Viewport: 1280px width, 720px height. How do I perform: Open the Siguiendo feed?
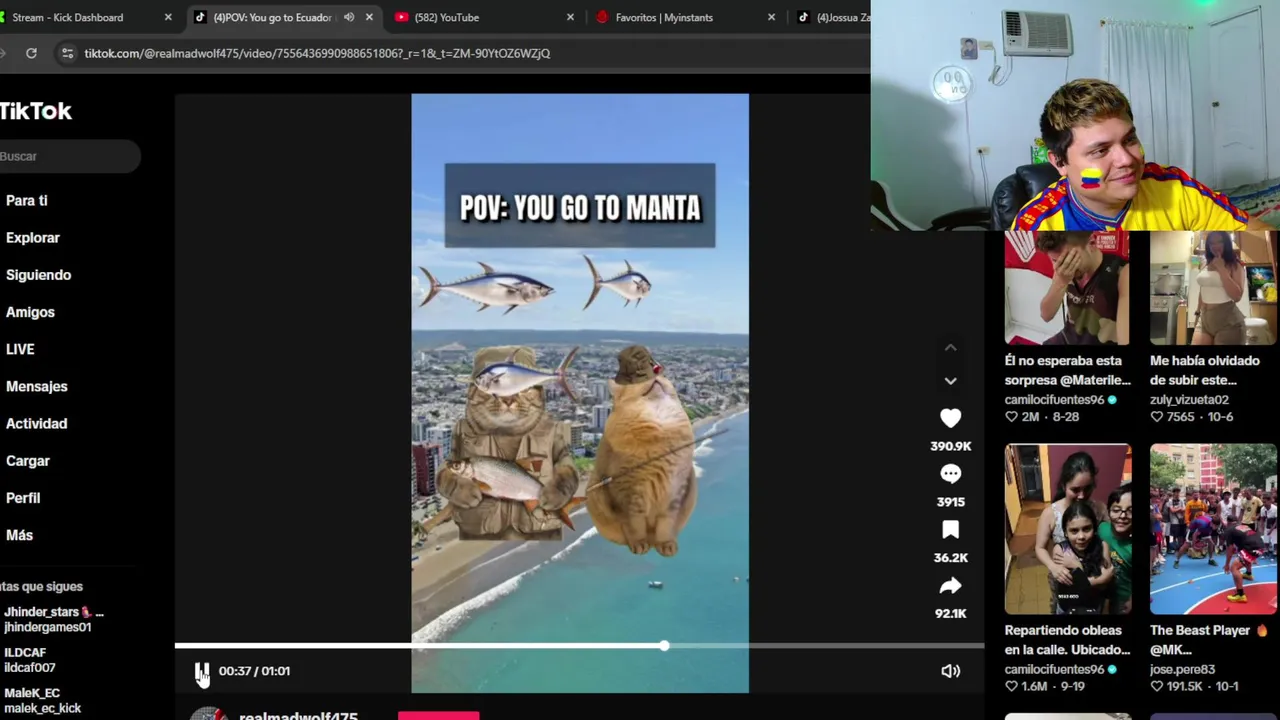point(38,275)
